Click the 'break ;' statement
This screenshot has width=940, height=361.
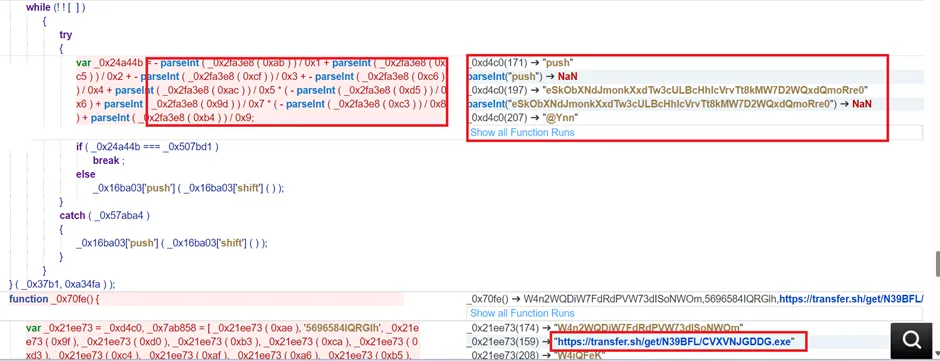click(x=109, y=161)
